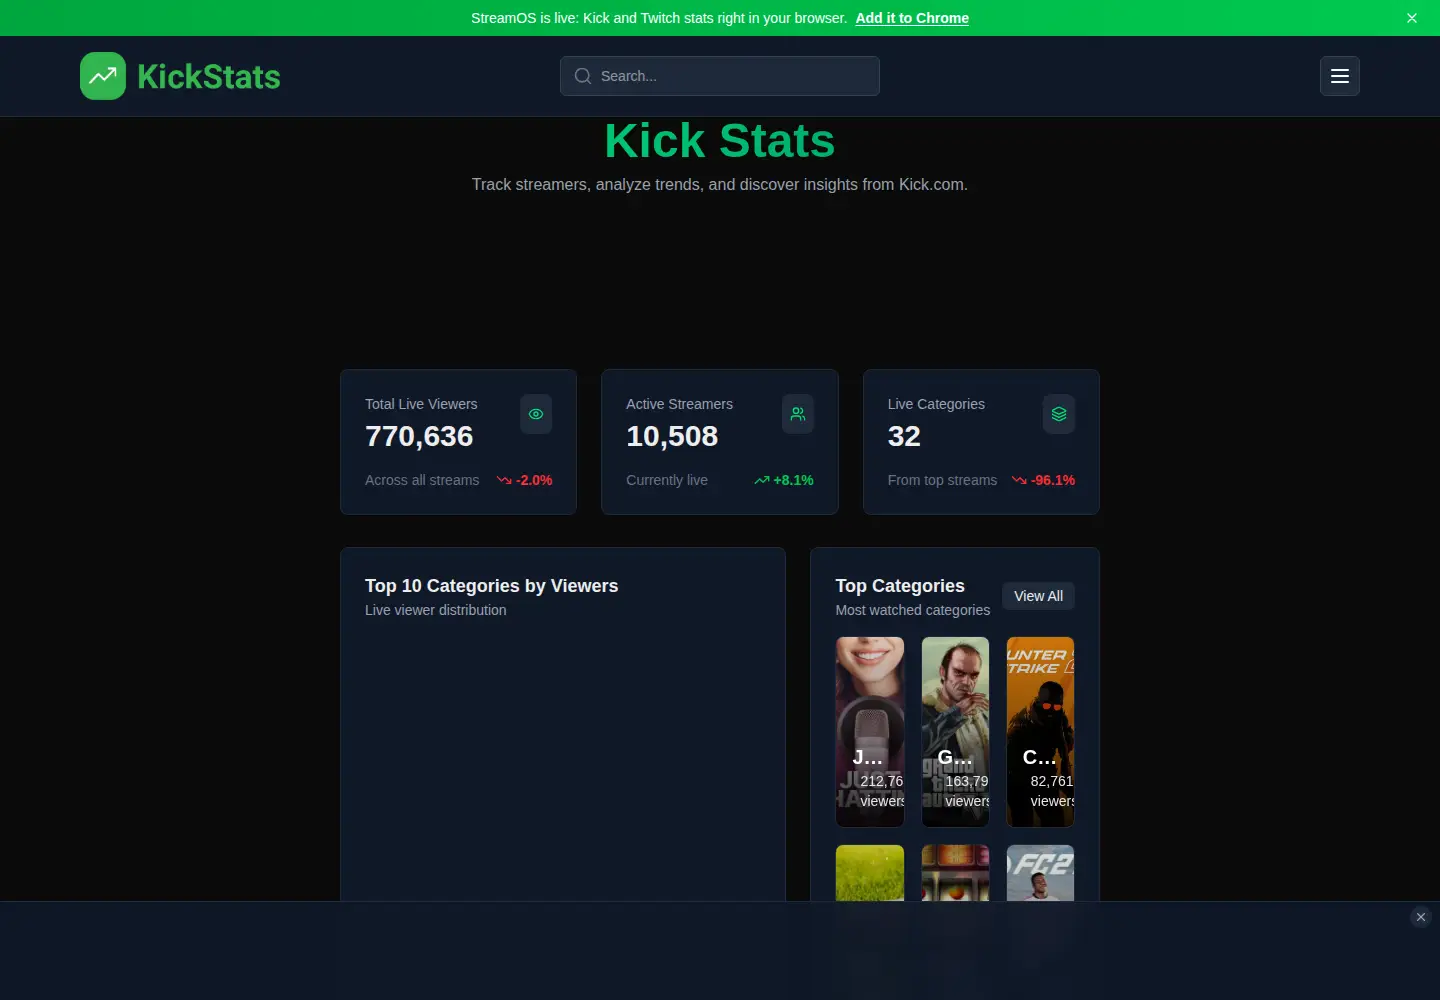The height and width of the screenshot is (1000, 1440).
Task: Close the bottom ad overlay
Action: [x=1421, y=917]
